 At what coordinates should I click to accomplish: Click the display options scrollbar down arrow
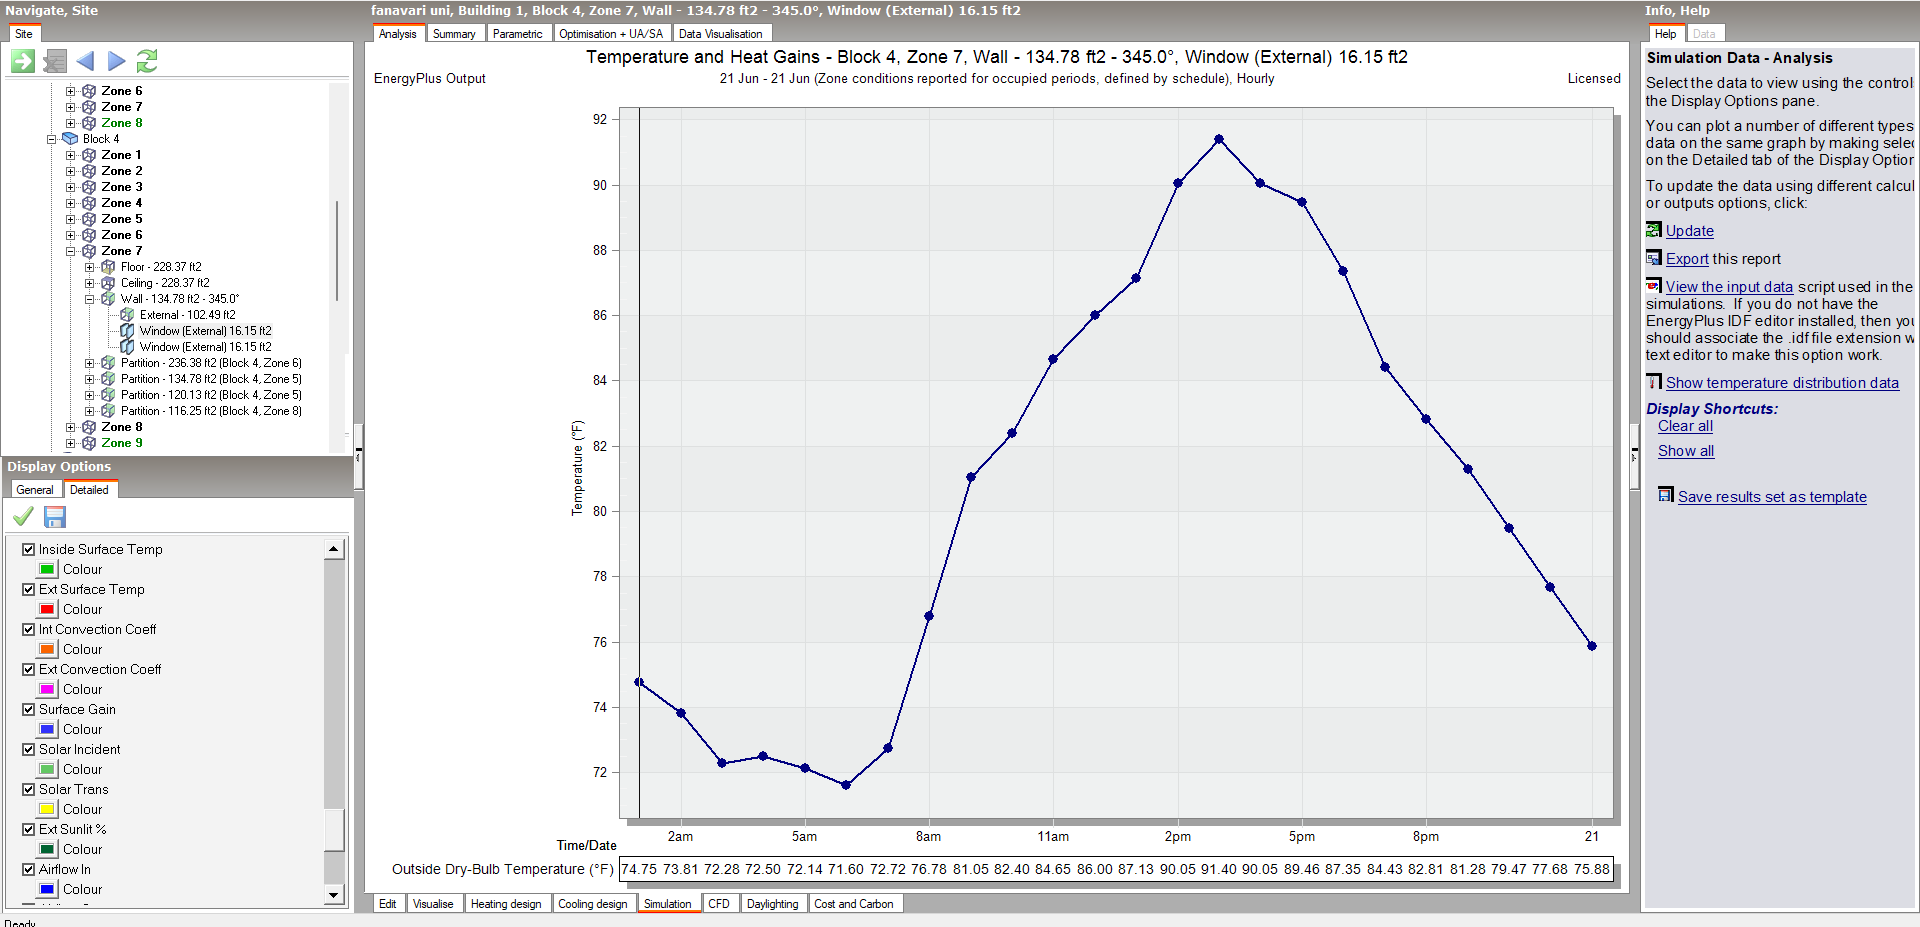pos(334,895)
